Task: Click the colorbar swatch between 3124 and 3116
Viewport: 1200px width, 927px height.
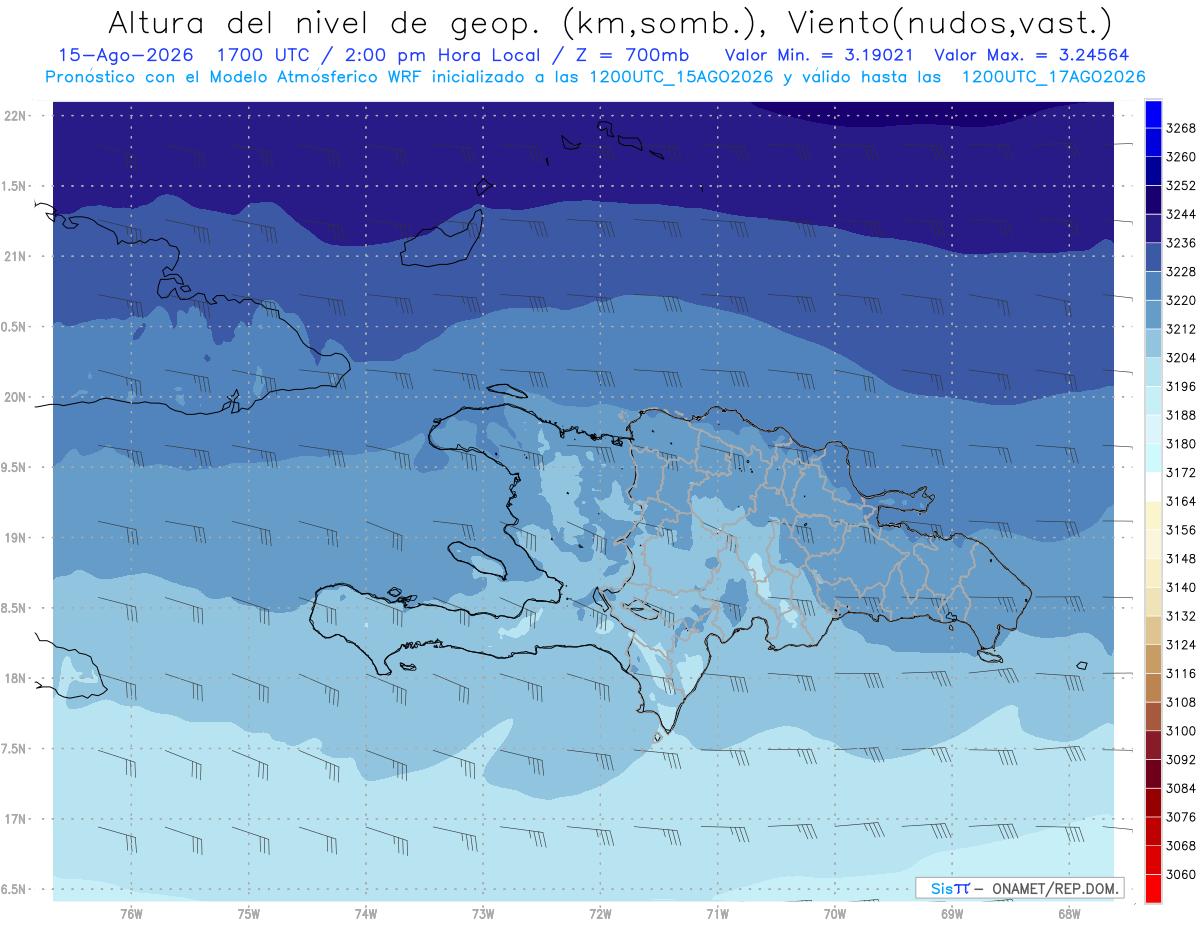Action: [x=1153, y=659]
